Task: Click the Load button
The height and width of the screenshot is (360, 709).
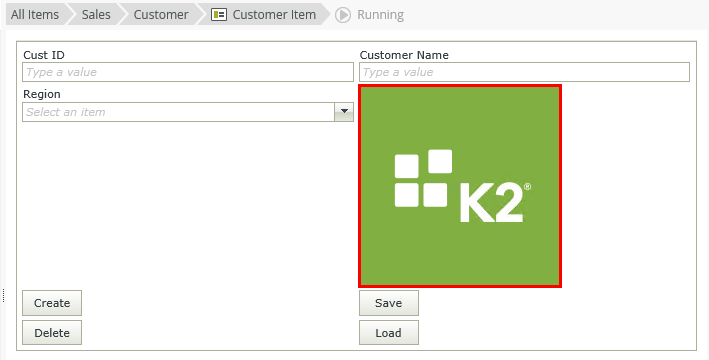Action: point(389,333)
